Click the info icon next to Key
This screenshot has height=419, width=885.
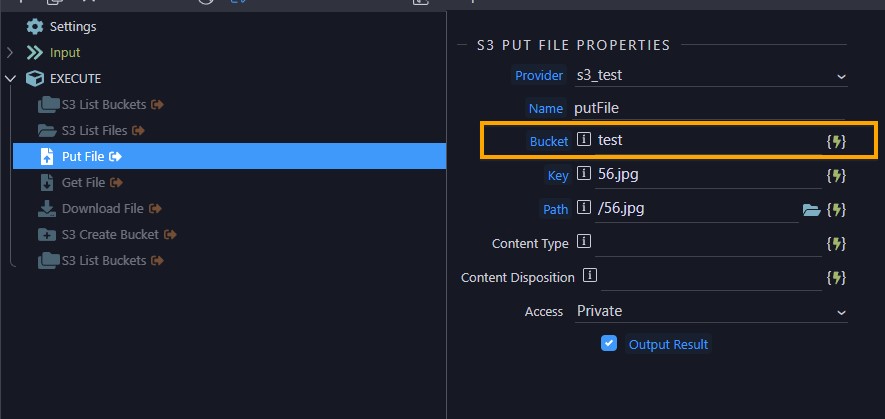click(584, 173)
